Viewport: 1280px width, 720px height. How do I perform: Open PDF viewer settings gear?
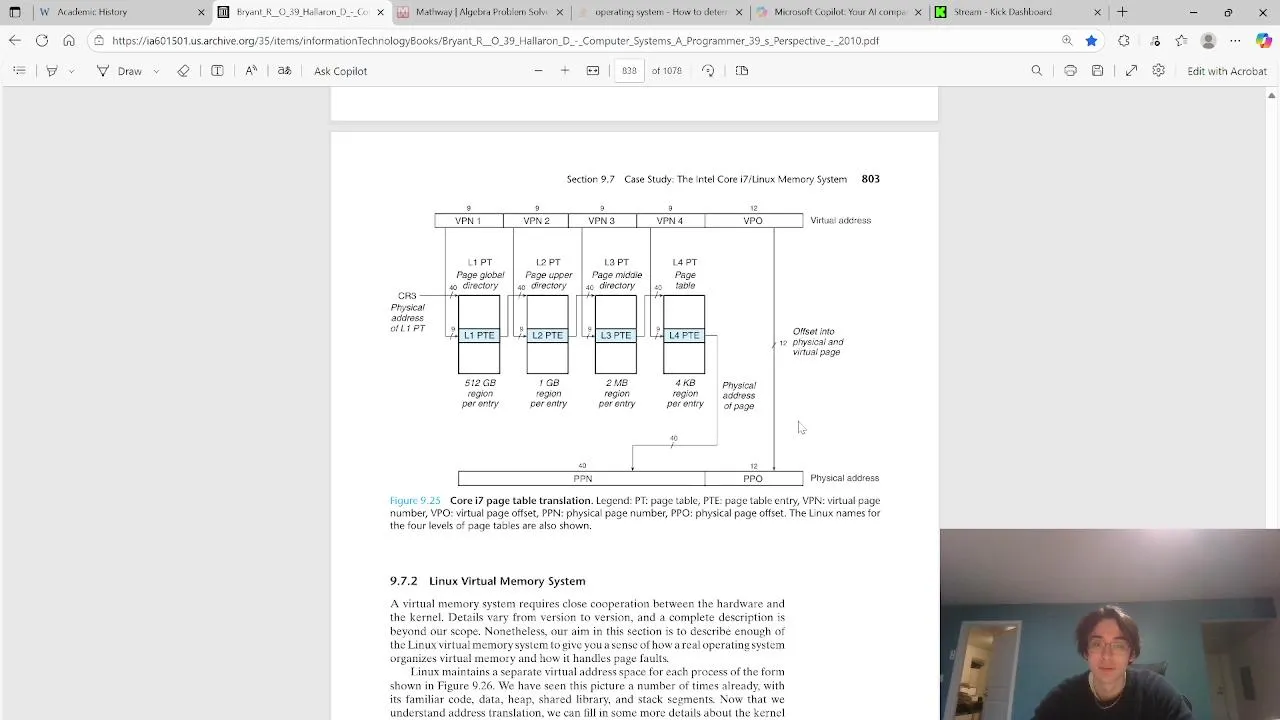[1158, 71]
